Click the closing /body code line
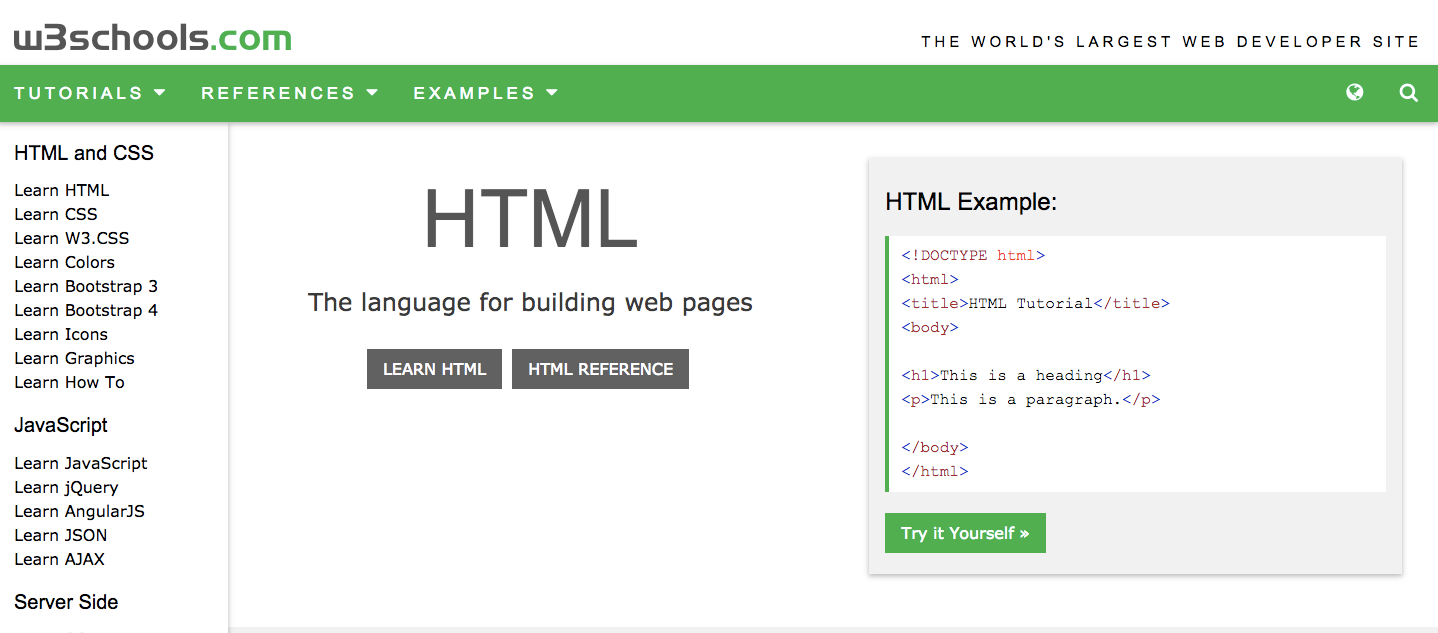 935,447
